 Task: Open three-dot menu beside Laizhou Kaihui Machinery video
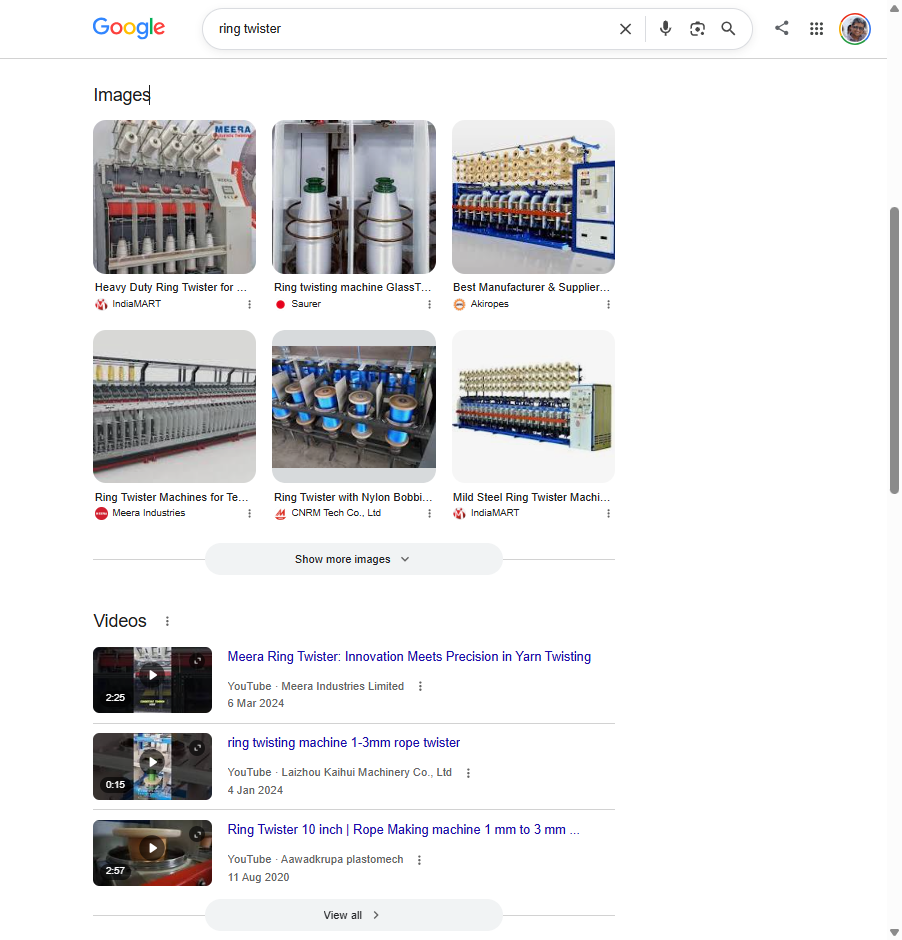click(468, 773)
